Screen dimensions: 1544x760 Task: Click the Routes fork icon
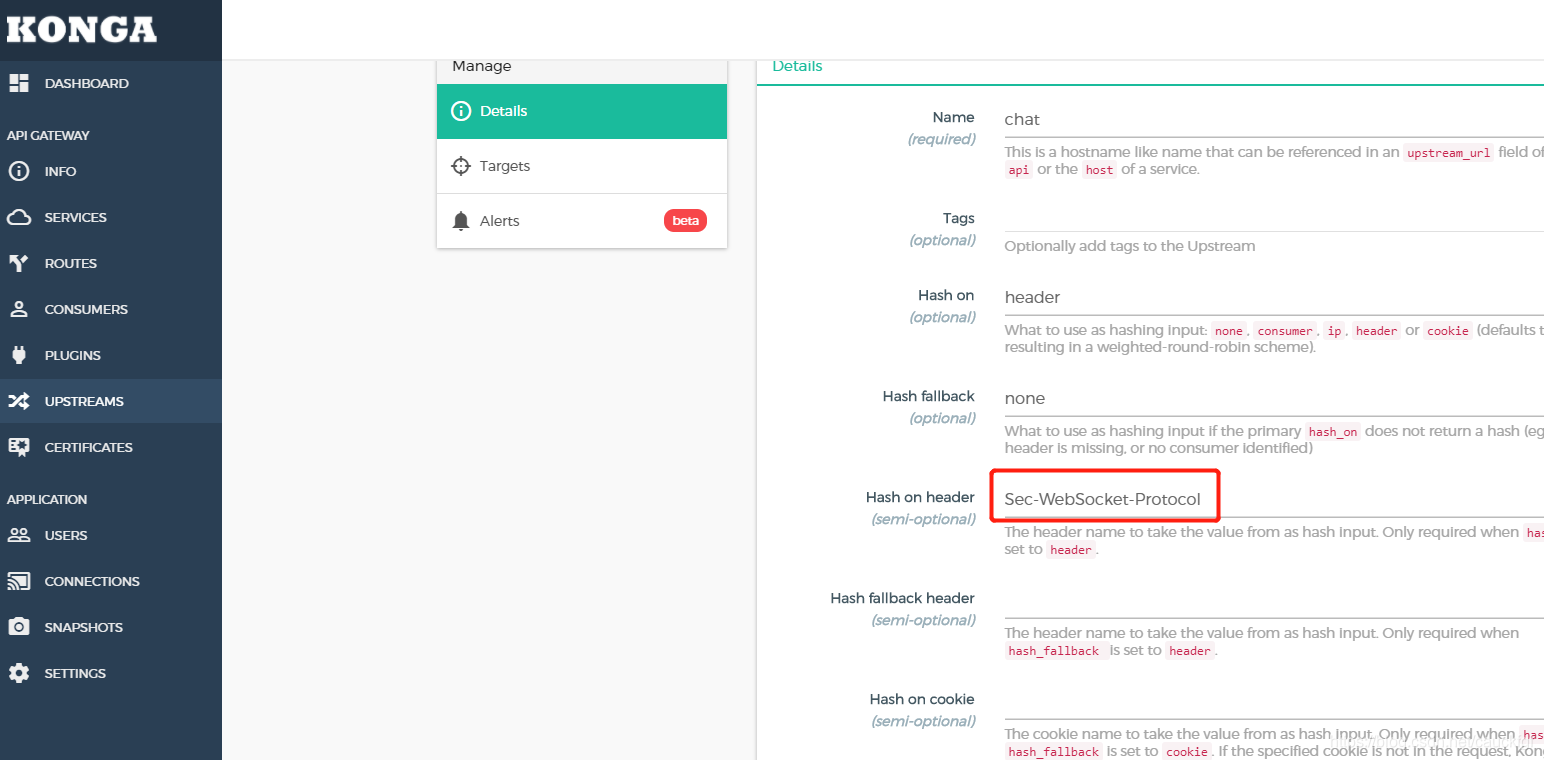[19, 263]
